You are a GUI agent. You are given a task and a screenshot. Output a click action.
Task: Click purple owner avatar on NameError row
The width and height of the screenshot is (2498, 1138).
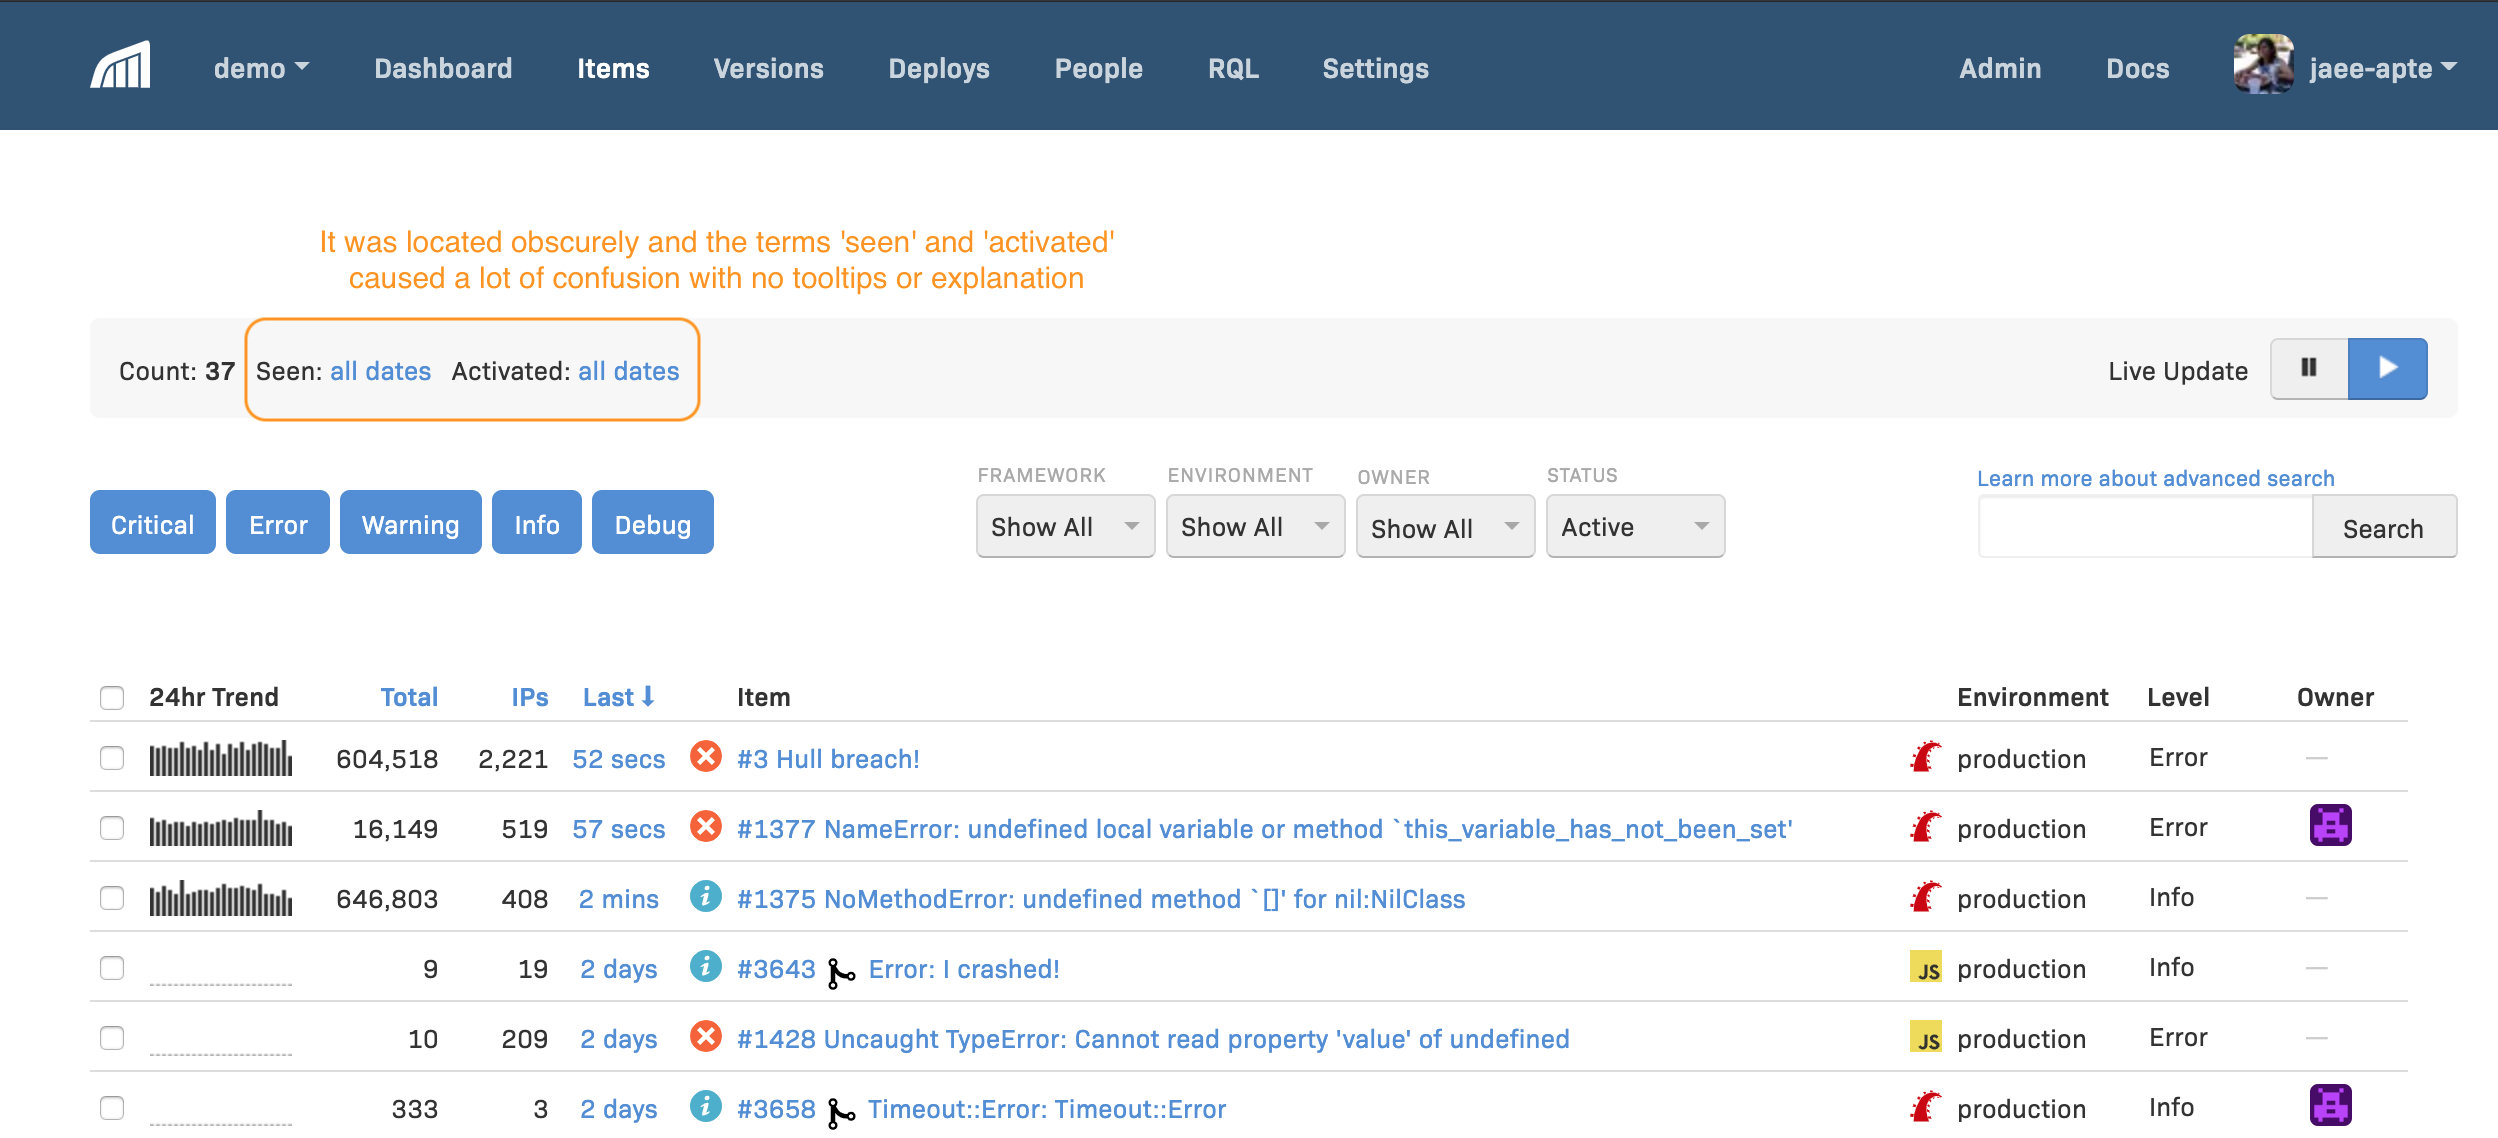[x=2330, y=826]
